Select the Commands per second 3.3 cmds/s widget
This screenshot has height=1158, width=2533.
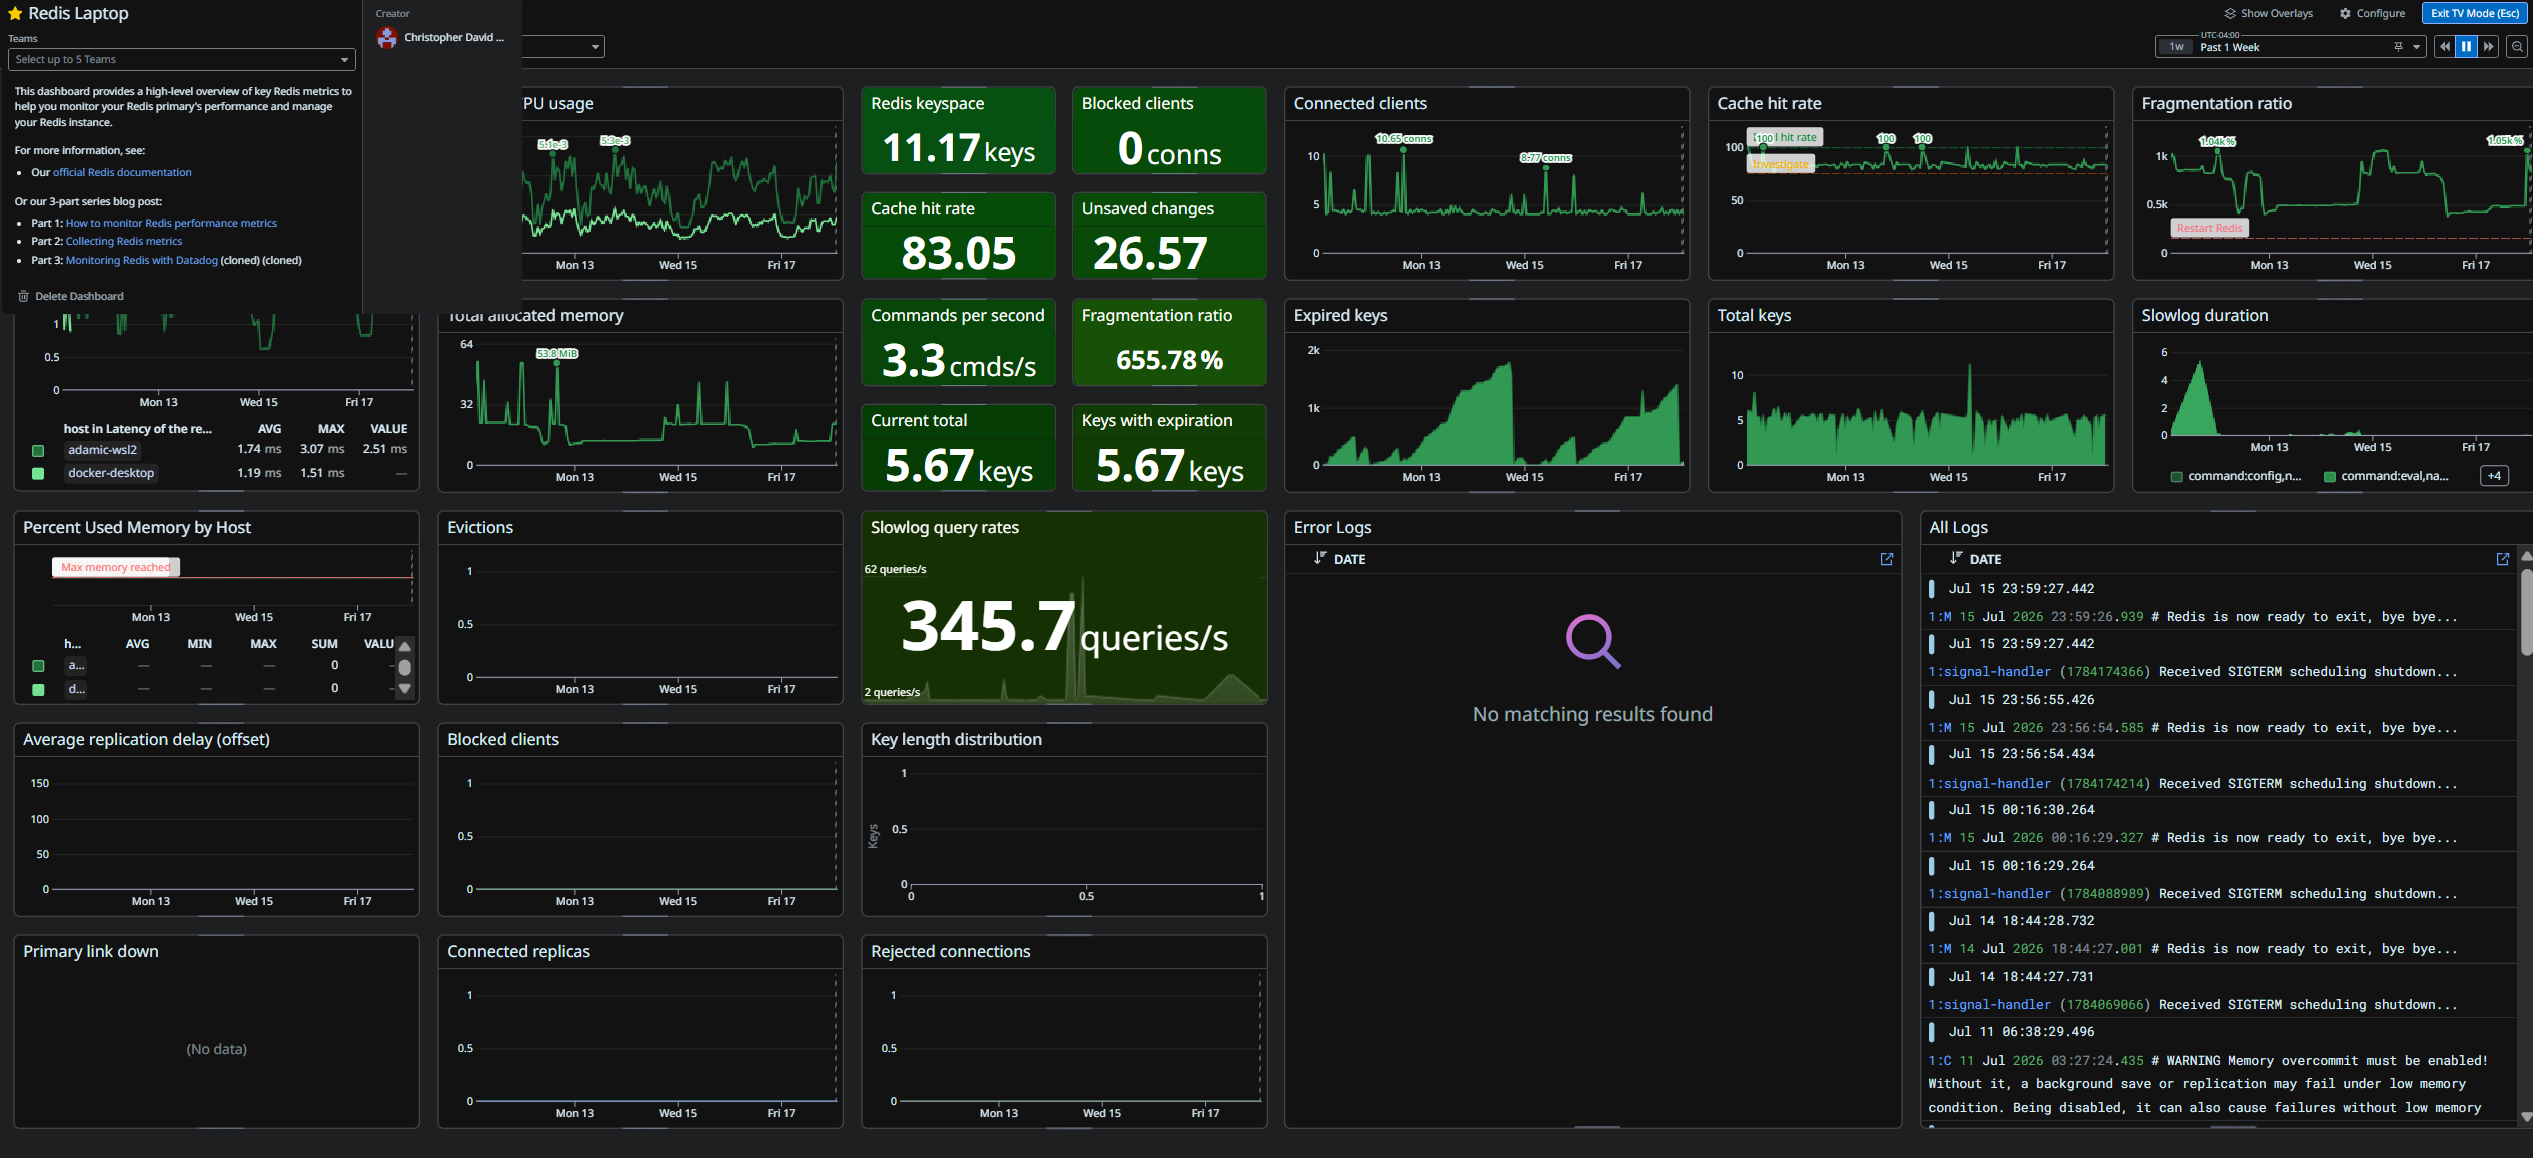(x=958, y=342)
